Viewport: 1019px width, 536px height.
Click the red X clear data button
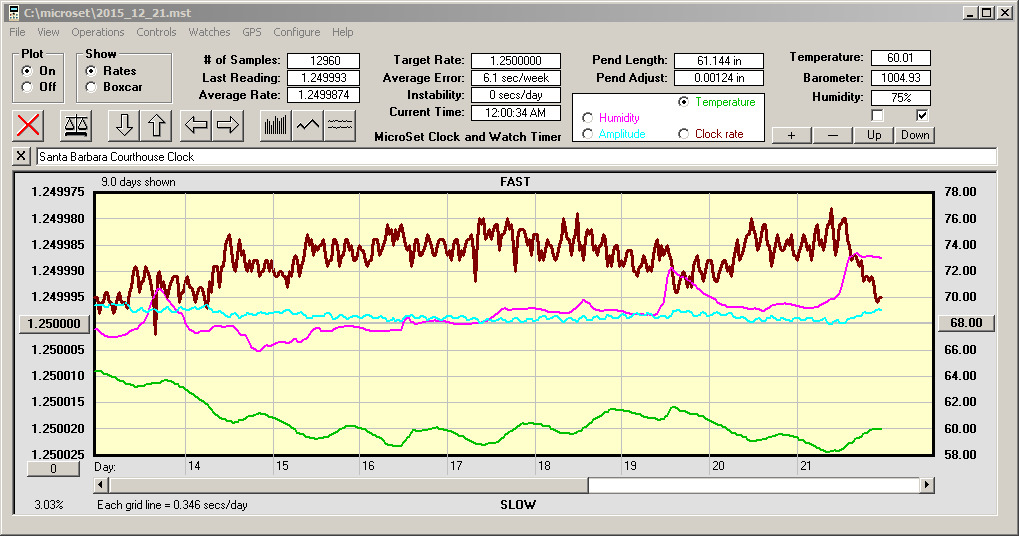[x=28, y=125]
